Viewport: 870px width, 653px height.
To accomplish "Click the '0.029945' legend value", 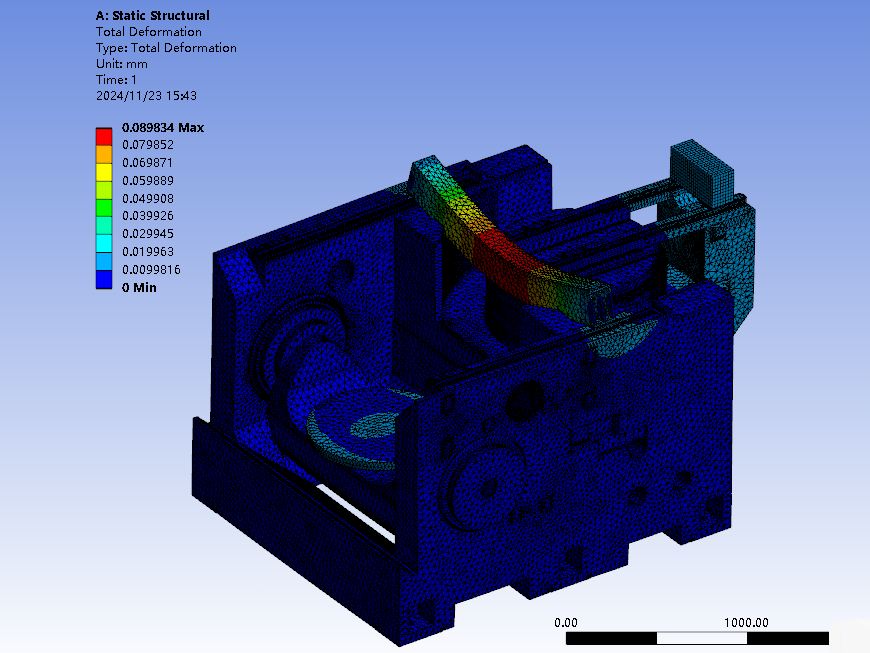I will 148,234.
